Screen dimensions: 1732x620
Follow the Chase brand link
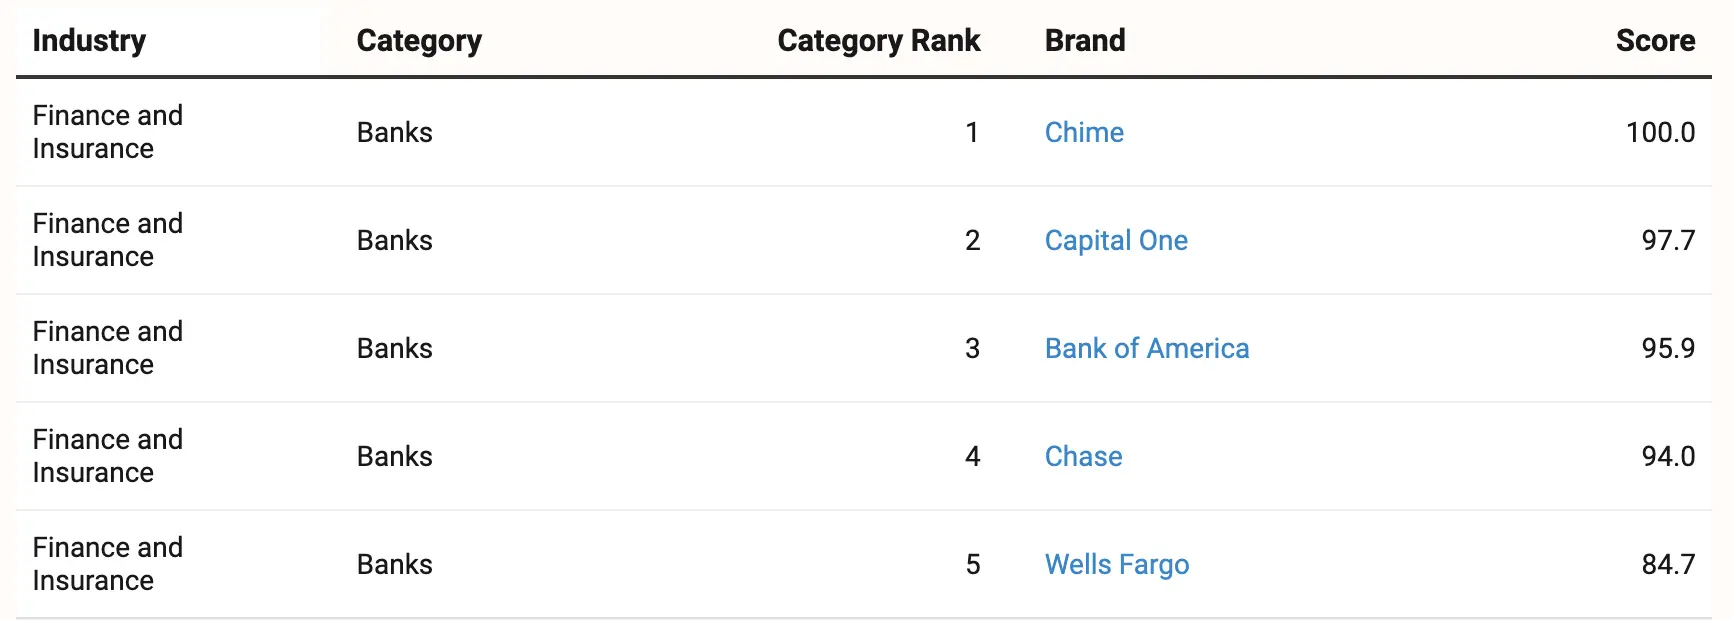click(1083, 456)
